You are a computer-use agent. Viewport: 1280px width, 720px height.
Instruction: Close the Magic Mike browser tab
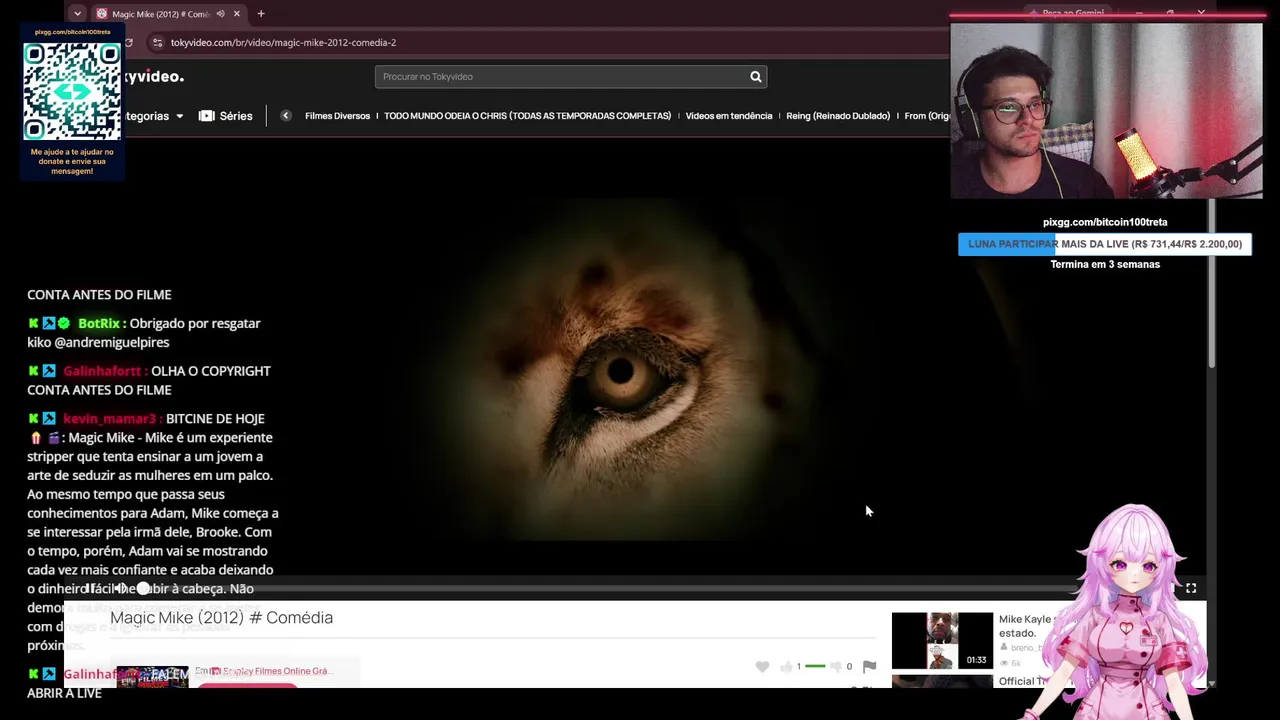(237, 14)
